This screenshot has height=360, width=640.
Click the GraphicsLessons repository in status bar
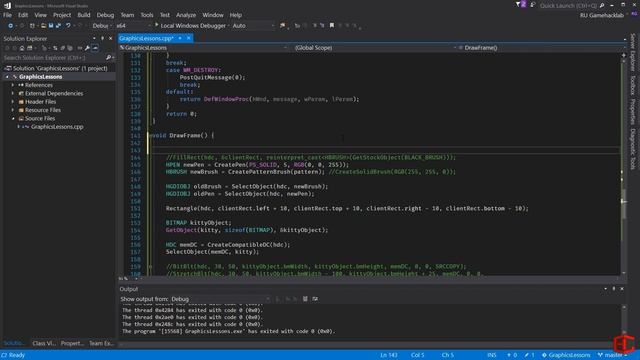point(566,355)
